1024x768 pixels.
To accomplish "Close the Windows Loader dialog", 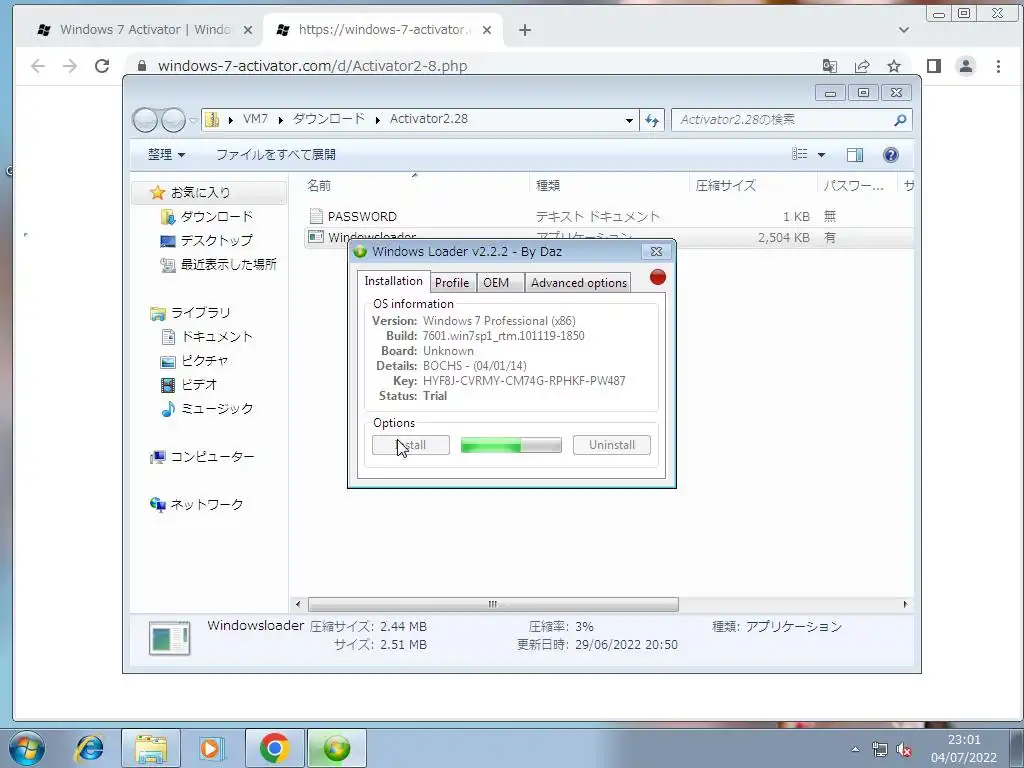I will tap(656, 251).
